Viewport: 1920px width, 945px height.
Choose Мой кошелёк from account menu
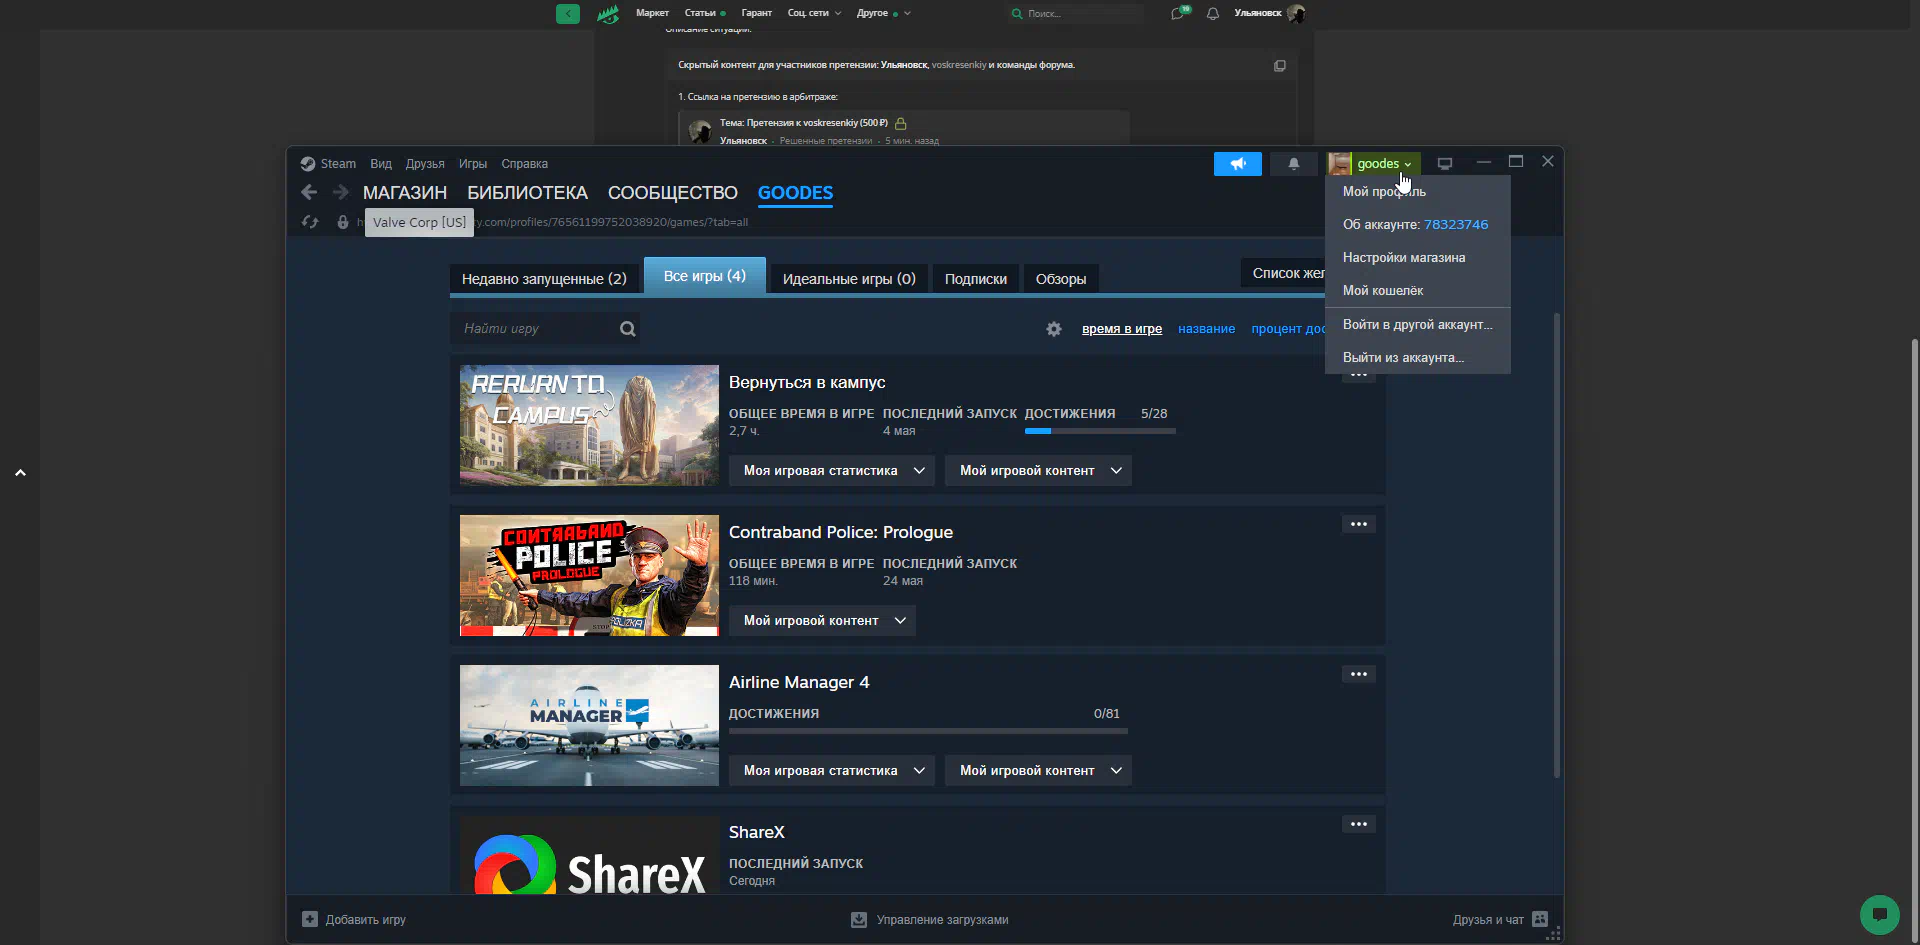1417,290
